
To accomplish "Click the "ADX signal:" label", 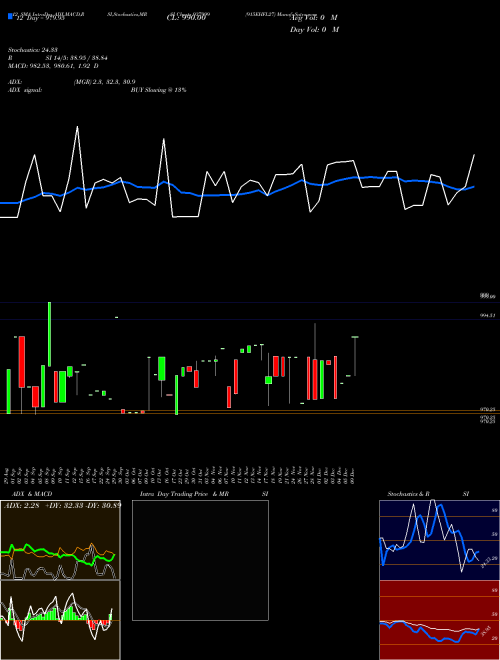I will pos(25,90).
